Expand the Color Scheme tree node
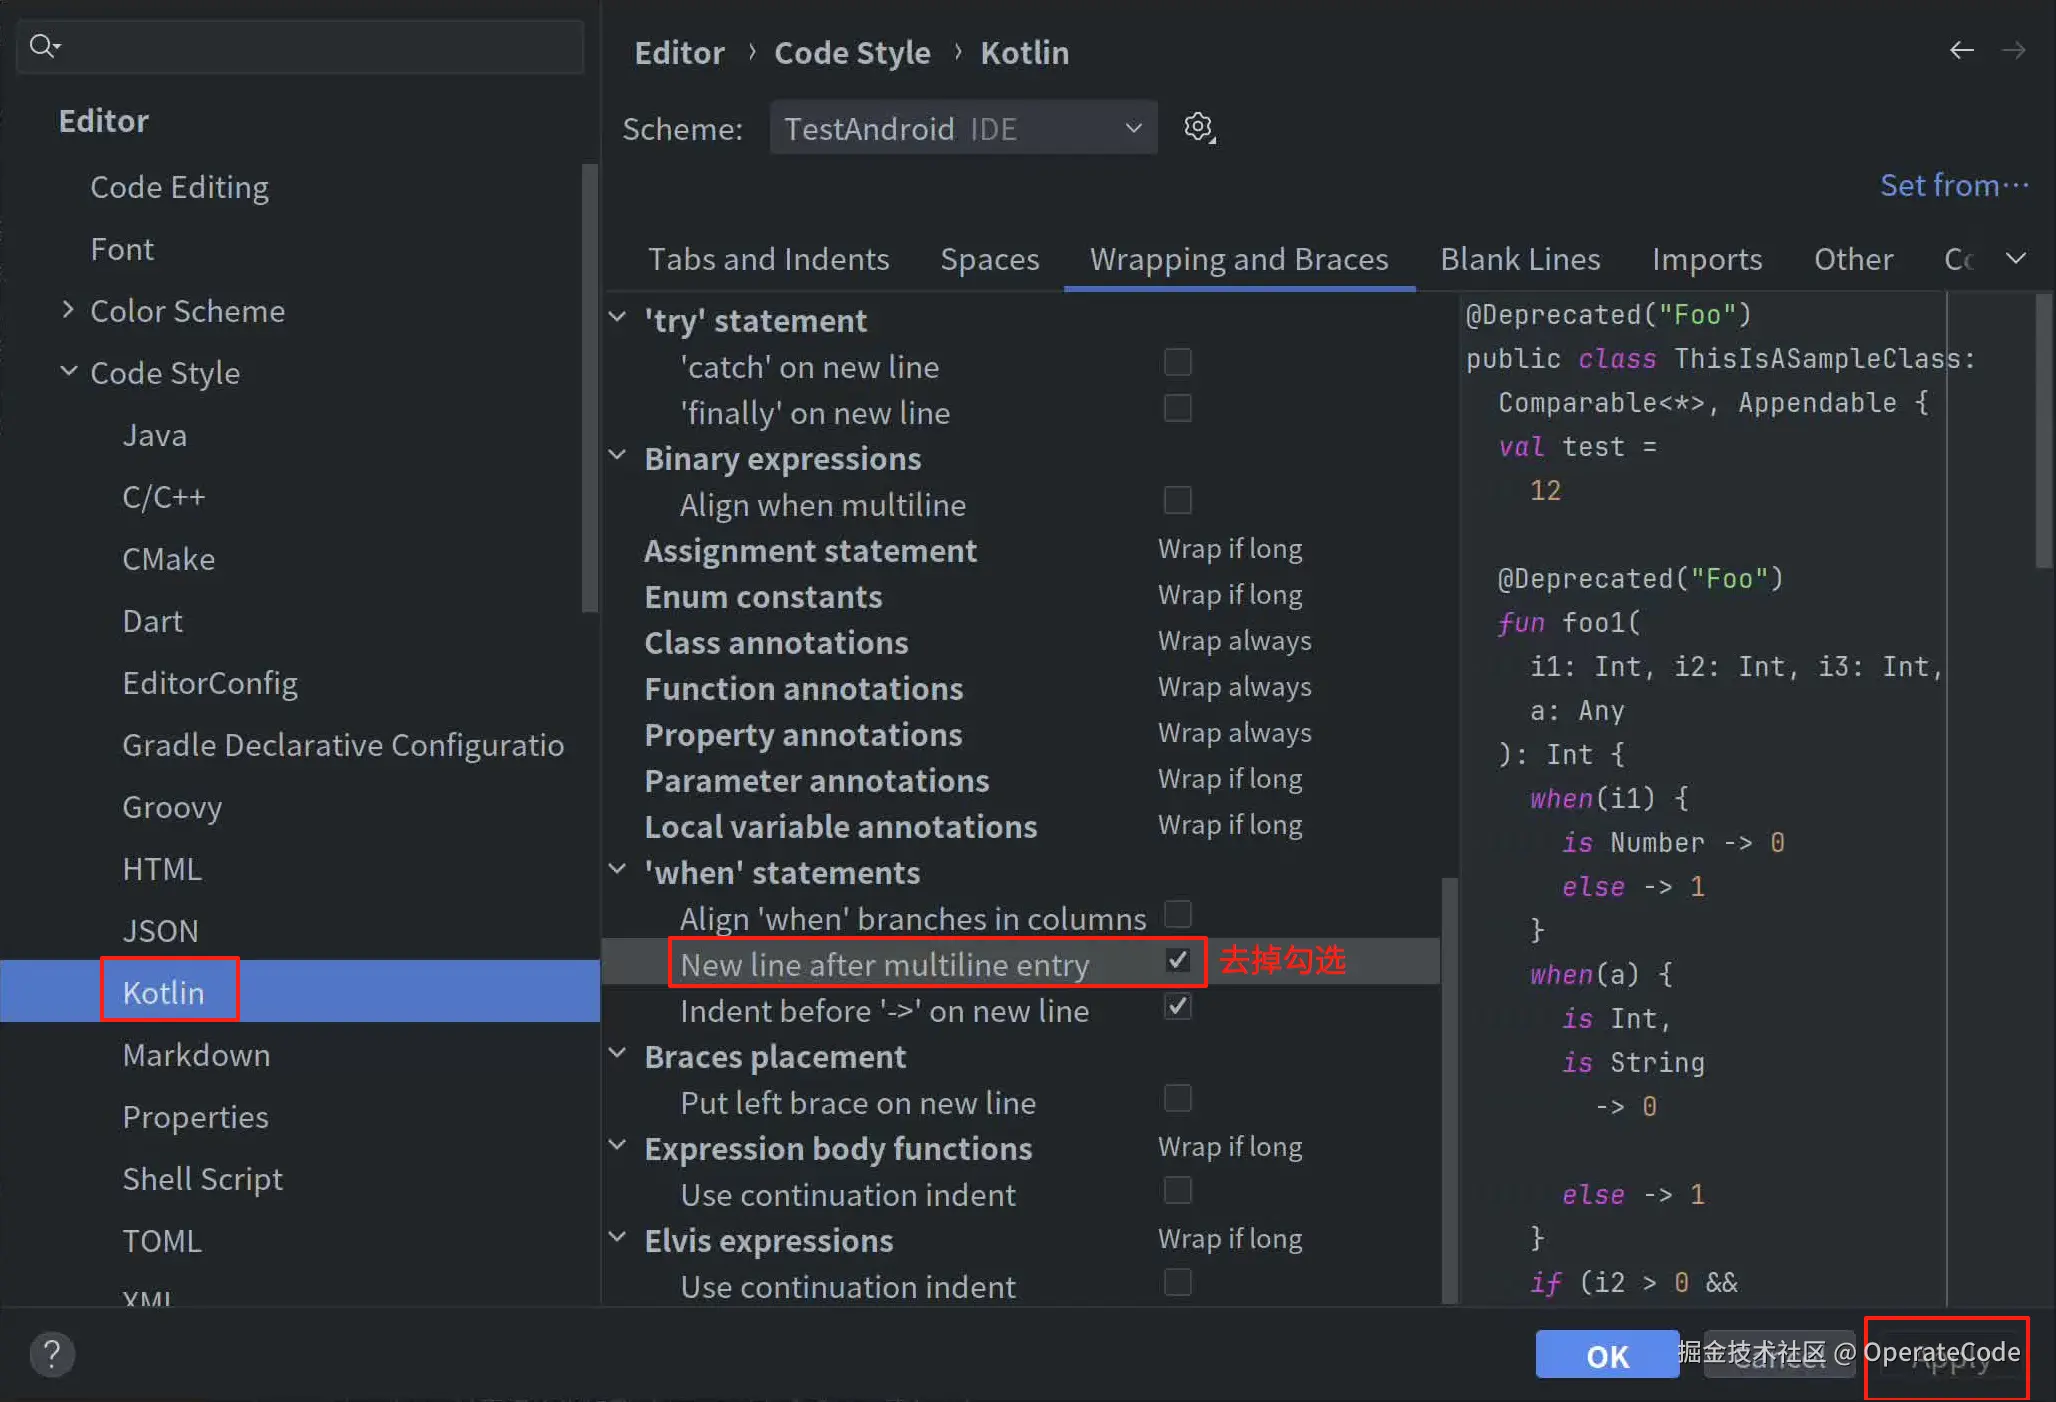The height and width of the screenshot is (1402, 2056). coord(68,310)
